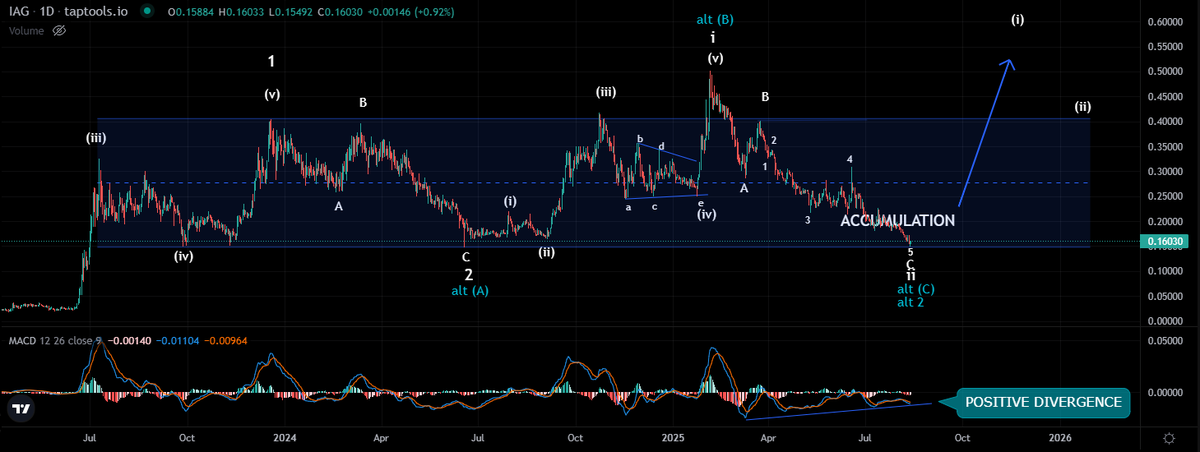Click the TradingView logo badge

20,409
